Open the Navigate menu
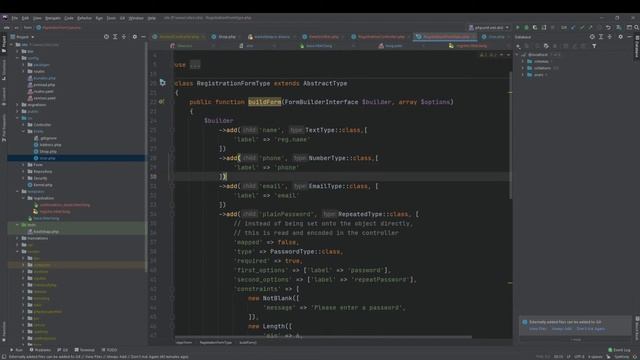Viewport: 640px width, 360px height. click(x=53, y=18)
